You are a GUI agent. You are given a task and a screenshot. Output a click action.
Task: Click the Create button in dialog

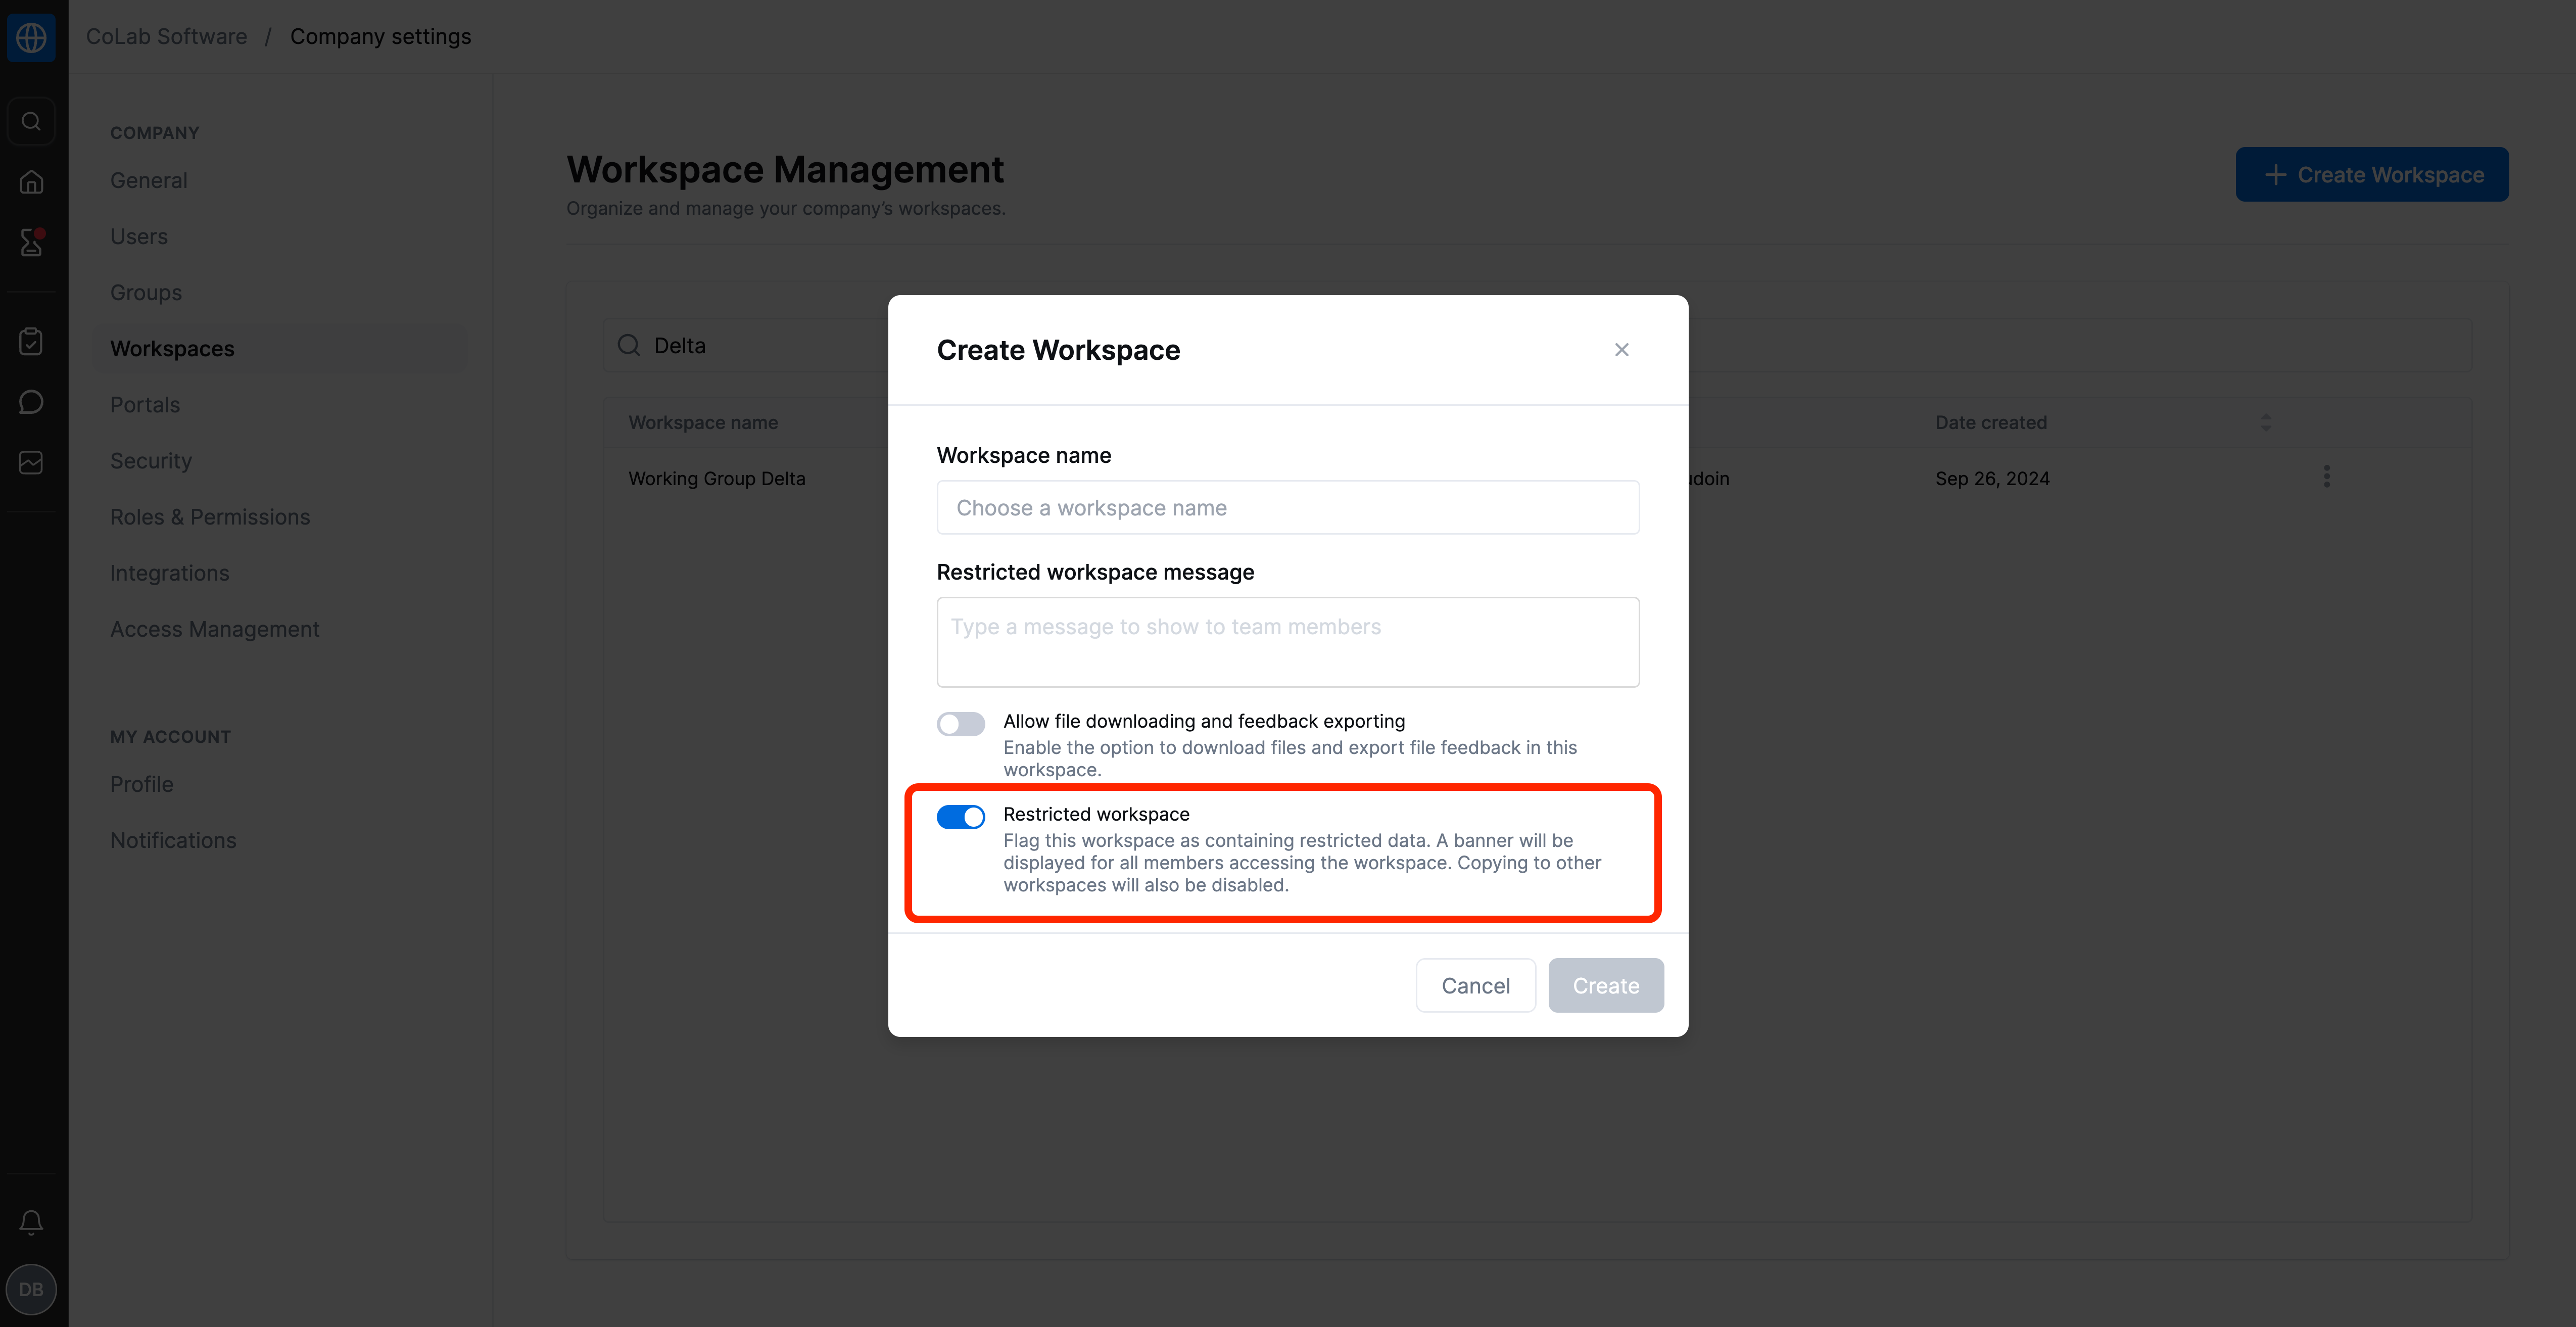pyautogui.click(x=1606, y=986)
